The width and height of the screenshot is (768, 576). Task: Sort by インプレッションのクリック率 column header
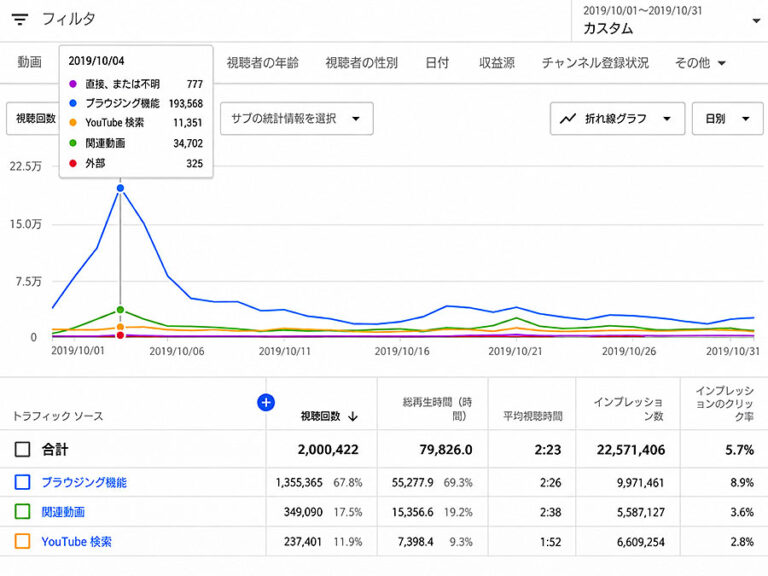coord(724,404)
